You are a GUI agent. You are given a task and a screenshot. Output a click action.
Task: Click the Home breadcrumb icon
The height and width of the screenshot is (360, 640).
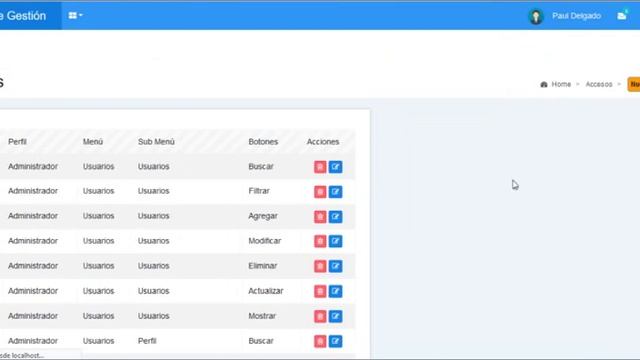[544, 84]
